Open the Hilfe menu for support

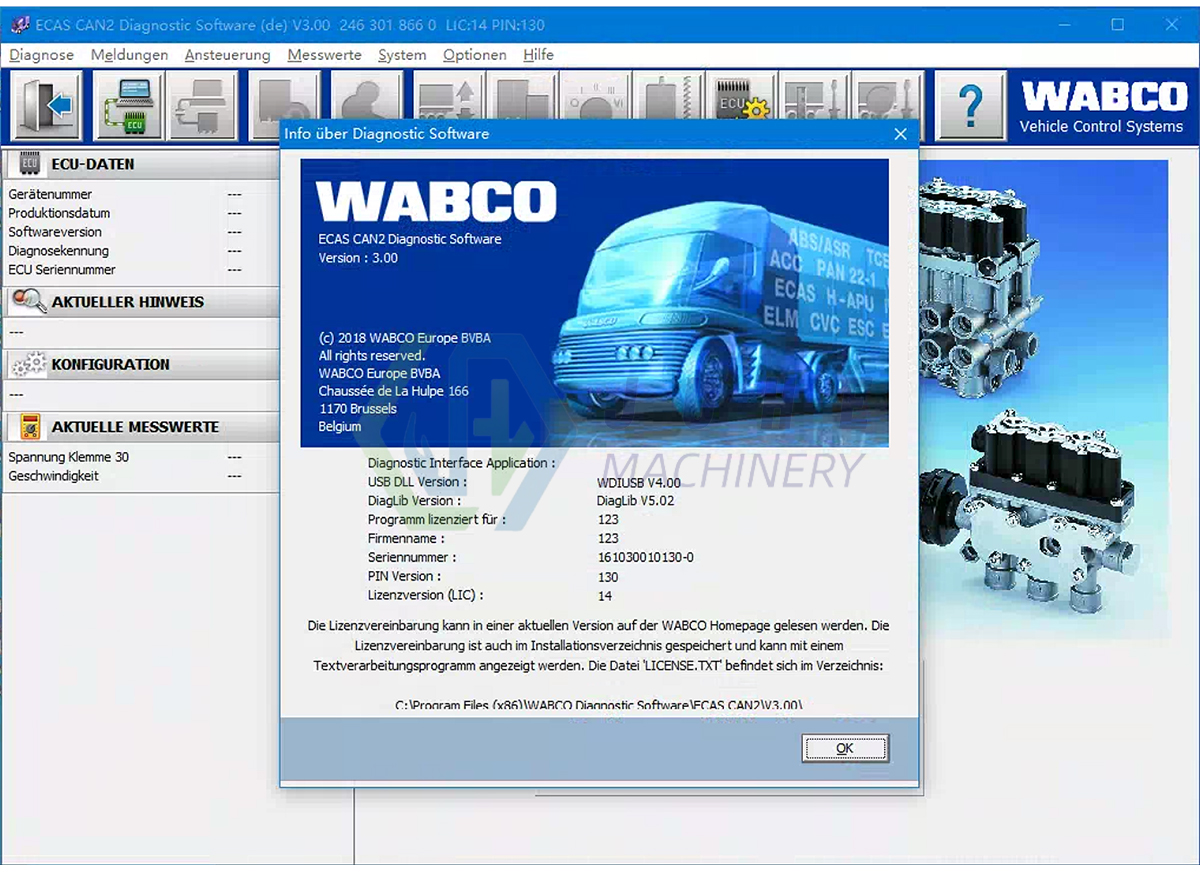point(538,55)
